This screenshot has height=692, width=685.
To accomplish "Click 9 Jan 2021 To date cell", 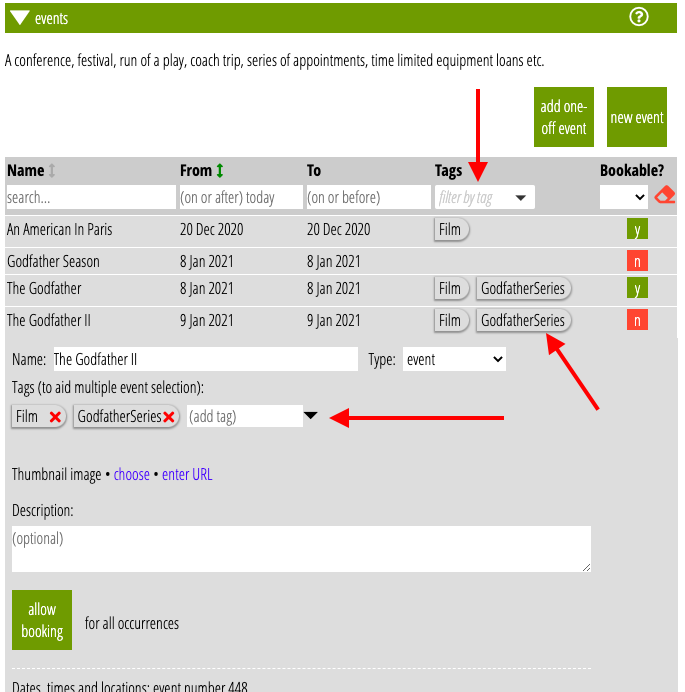I will point(334,320).
